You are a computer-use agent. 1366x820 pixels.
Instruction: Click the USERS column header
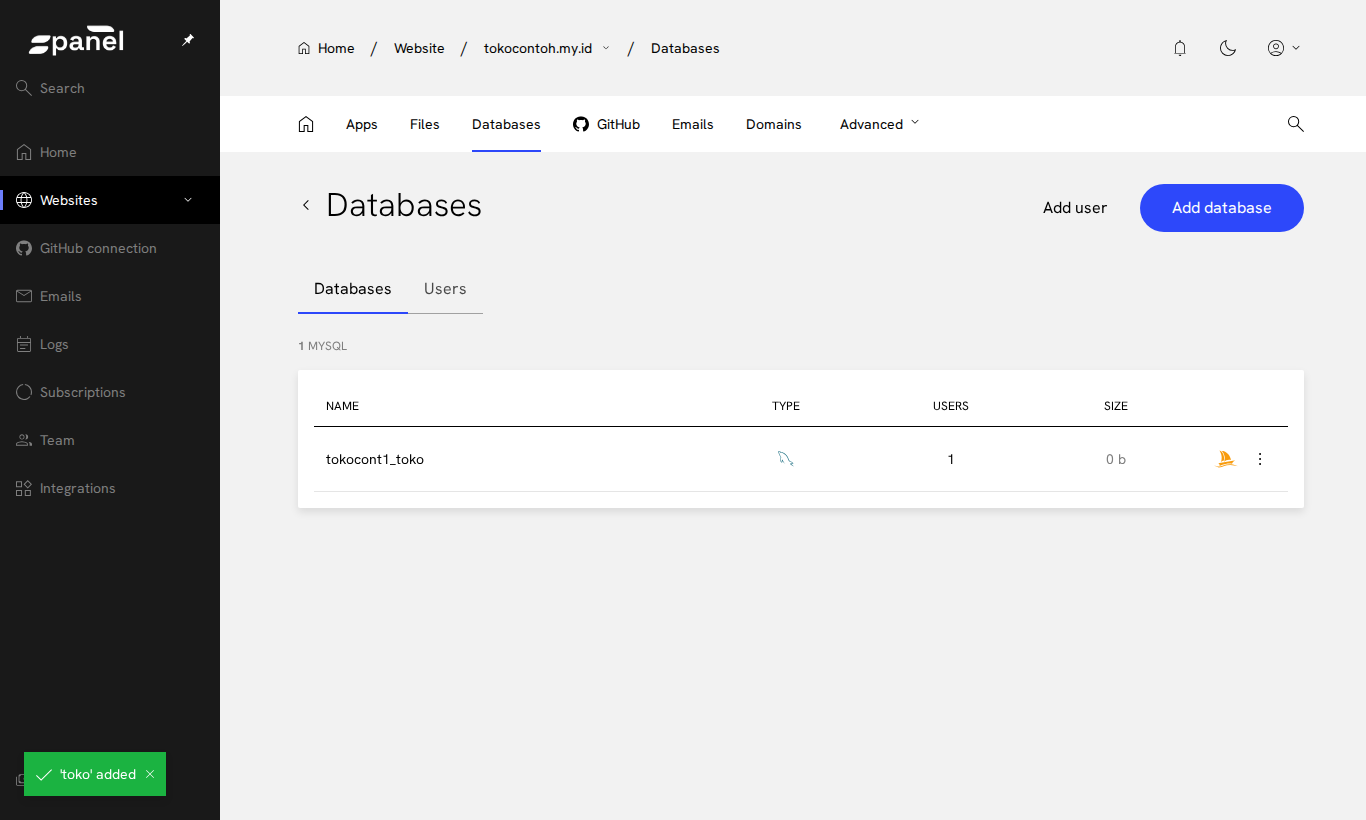(x=951, y=406)
